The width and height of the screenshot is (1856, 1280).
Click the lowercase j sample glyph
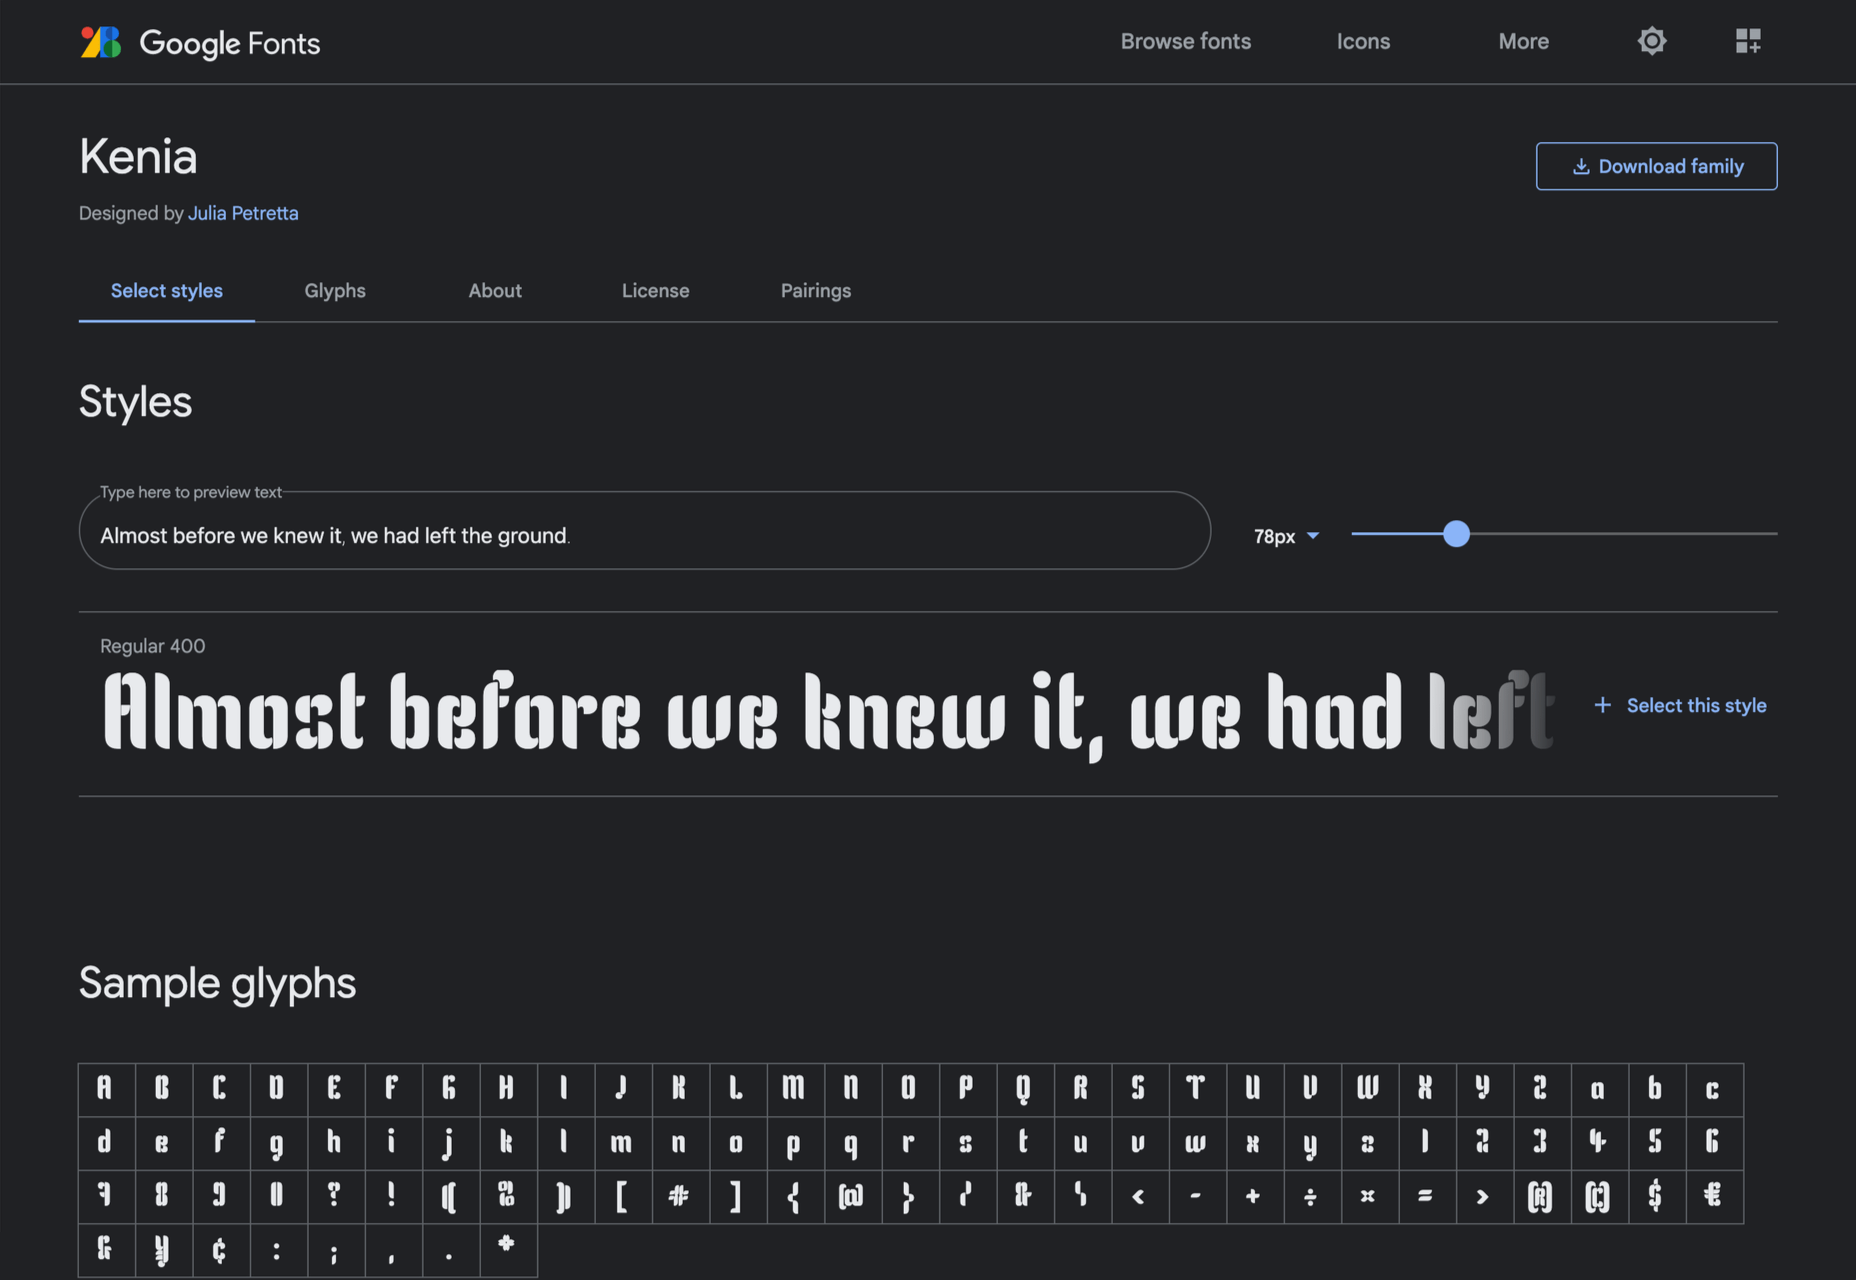[x=449, y=1142]
